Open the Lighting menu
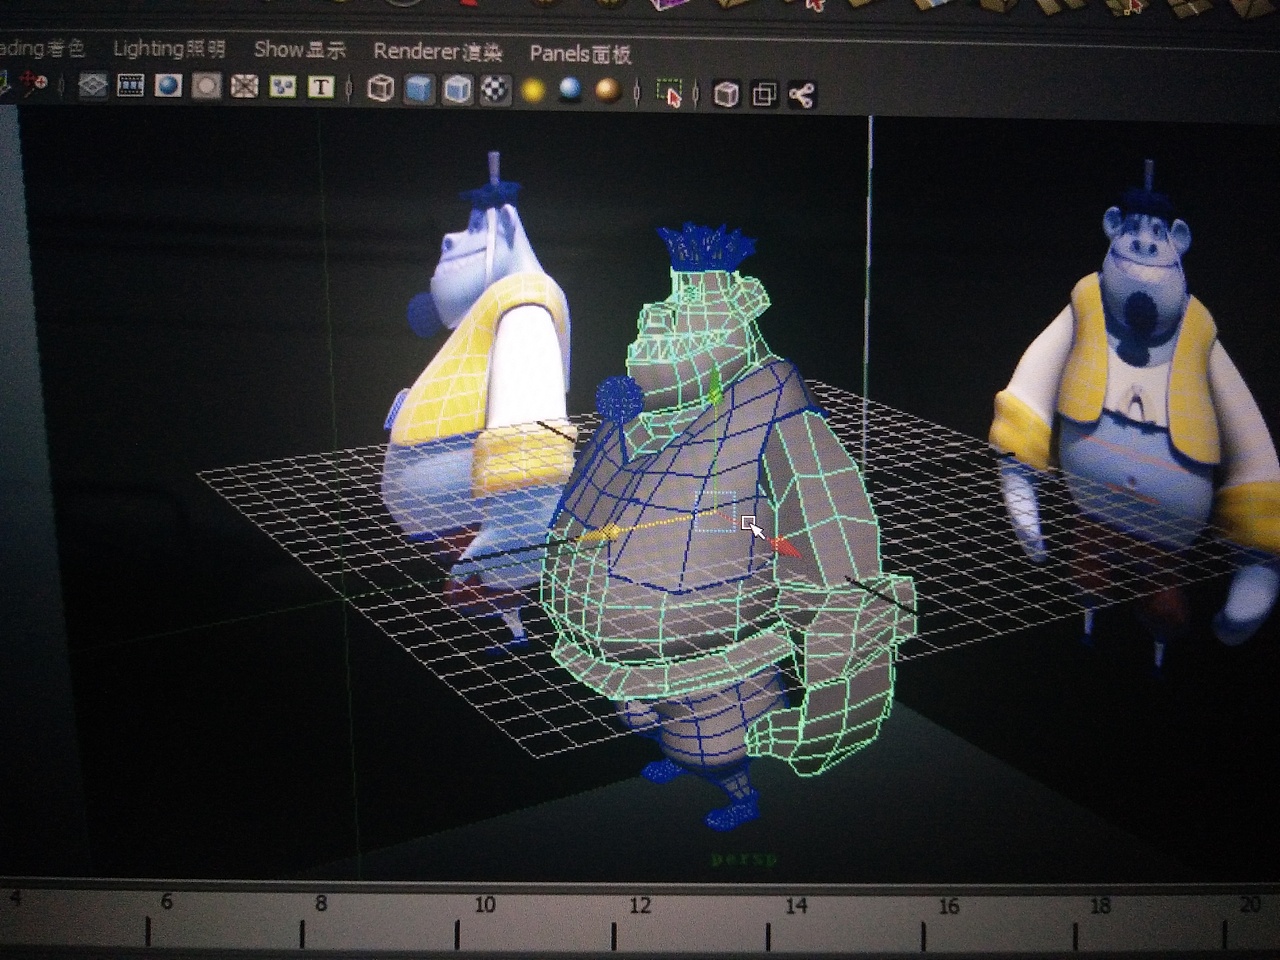The width and height of the screenshot is (1280, 960). (169, 48)
